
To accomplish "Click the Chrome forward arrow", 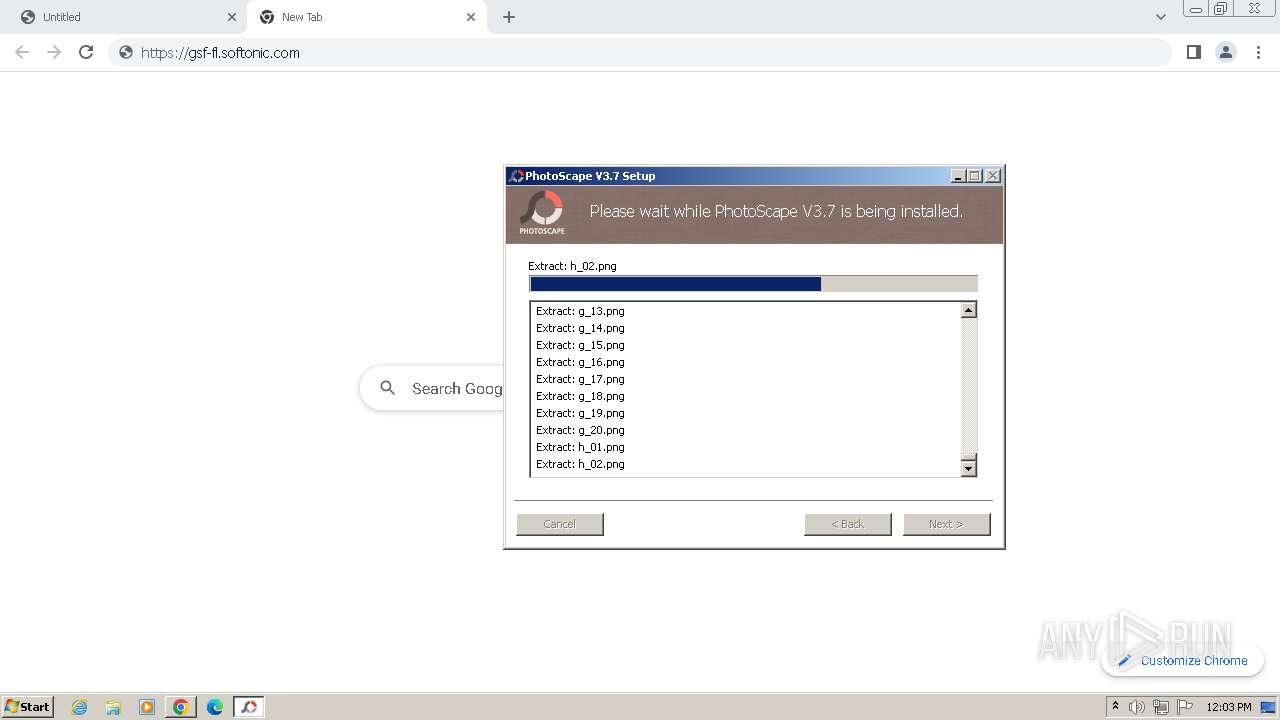I will (x=54, y=52).
